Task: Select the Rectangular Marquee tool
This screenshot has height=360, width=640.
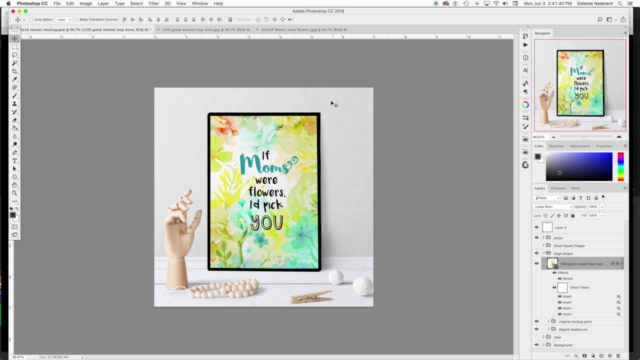Action: click(x=15, y=47)
